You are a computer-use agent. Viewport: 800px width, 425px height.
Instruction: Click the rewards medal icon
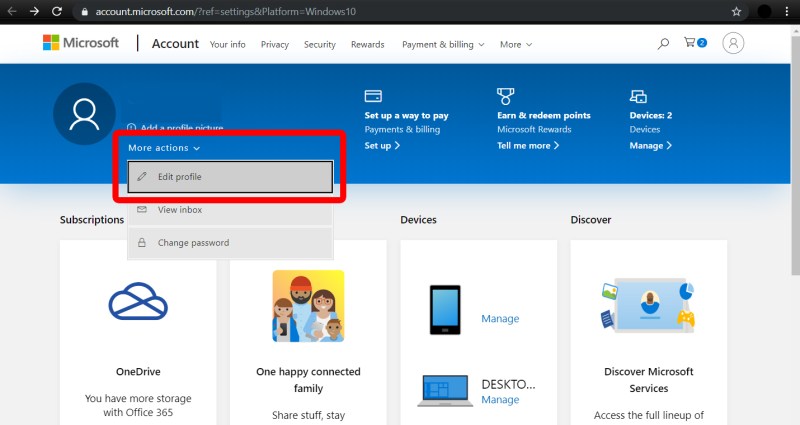[x=505, y=96]
